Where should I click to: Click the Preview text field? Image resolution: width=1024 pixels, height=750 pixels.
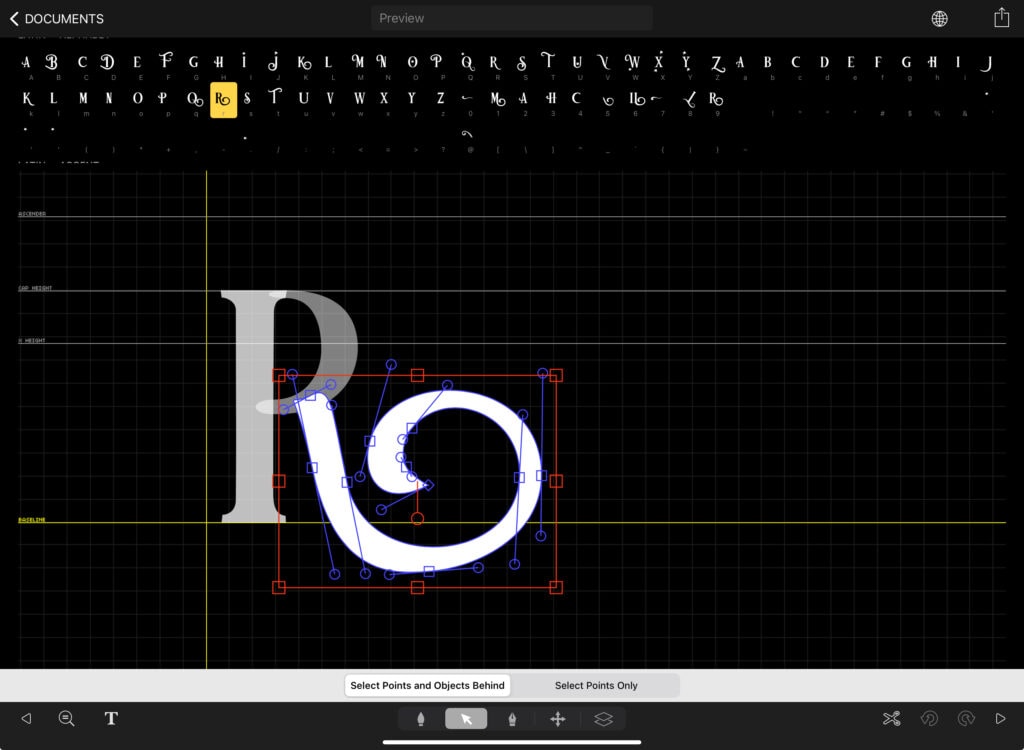511,18
